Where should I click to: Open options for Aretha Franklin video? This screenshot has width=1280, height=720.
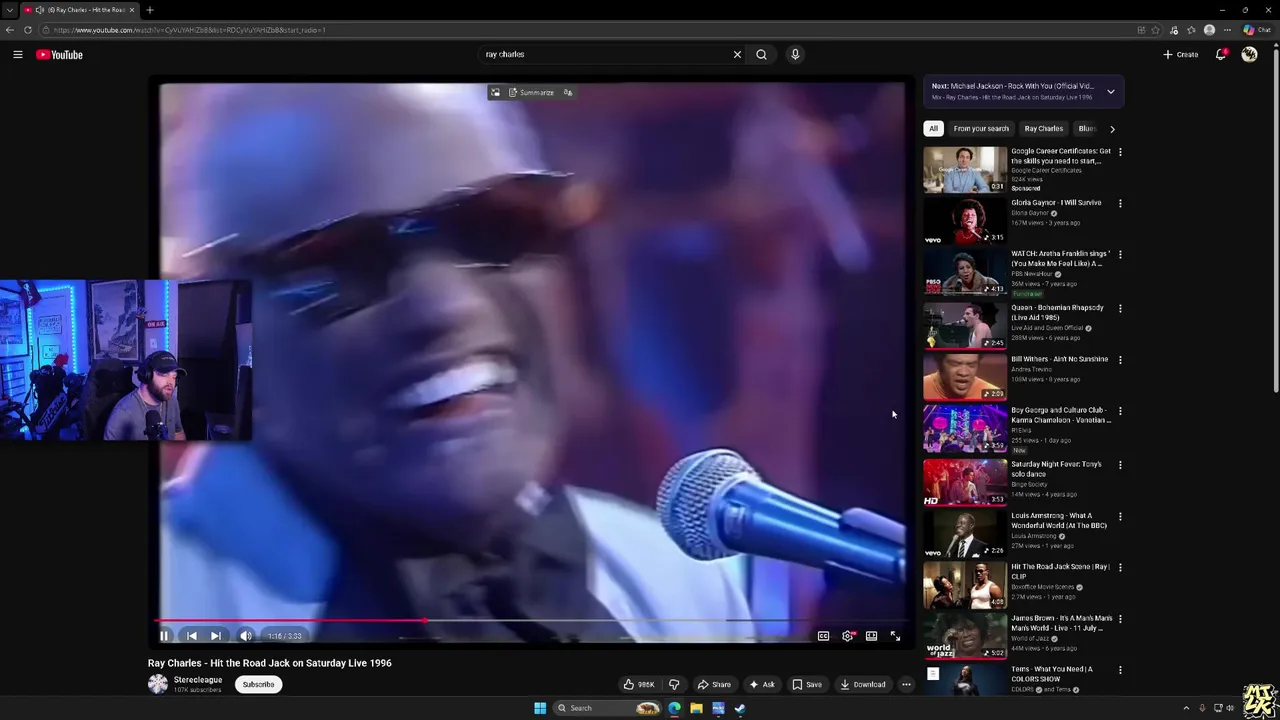point(1120,255)
